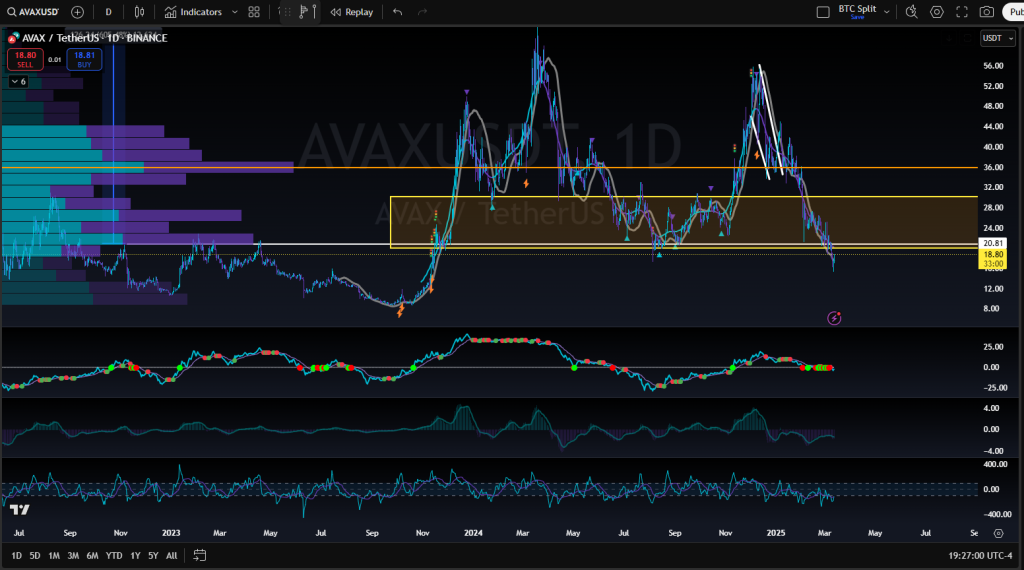This screenshot has height=570, width=1024.
Task: Grab the floating drawing toolbar handle
Action: [x=287, y=12]
